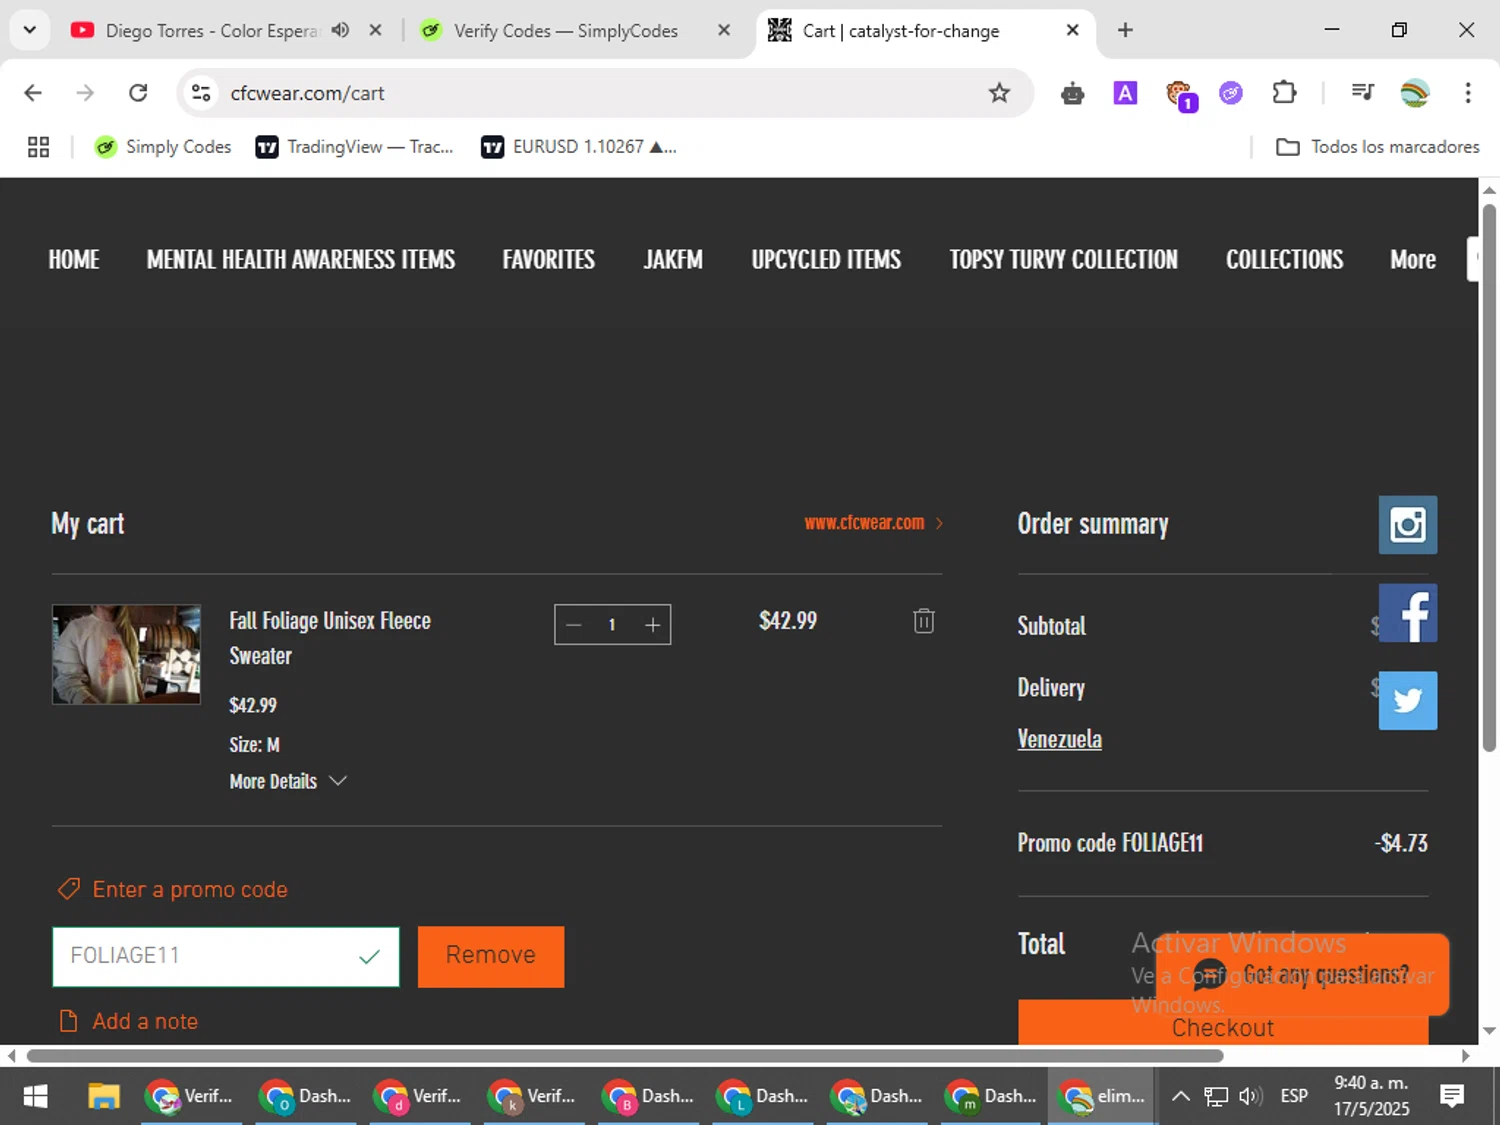
Task: Open the www.cfcwear.com link
Action: coord(873,522)
